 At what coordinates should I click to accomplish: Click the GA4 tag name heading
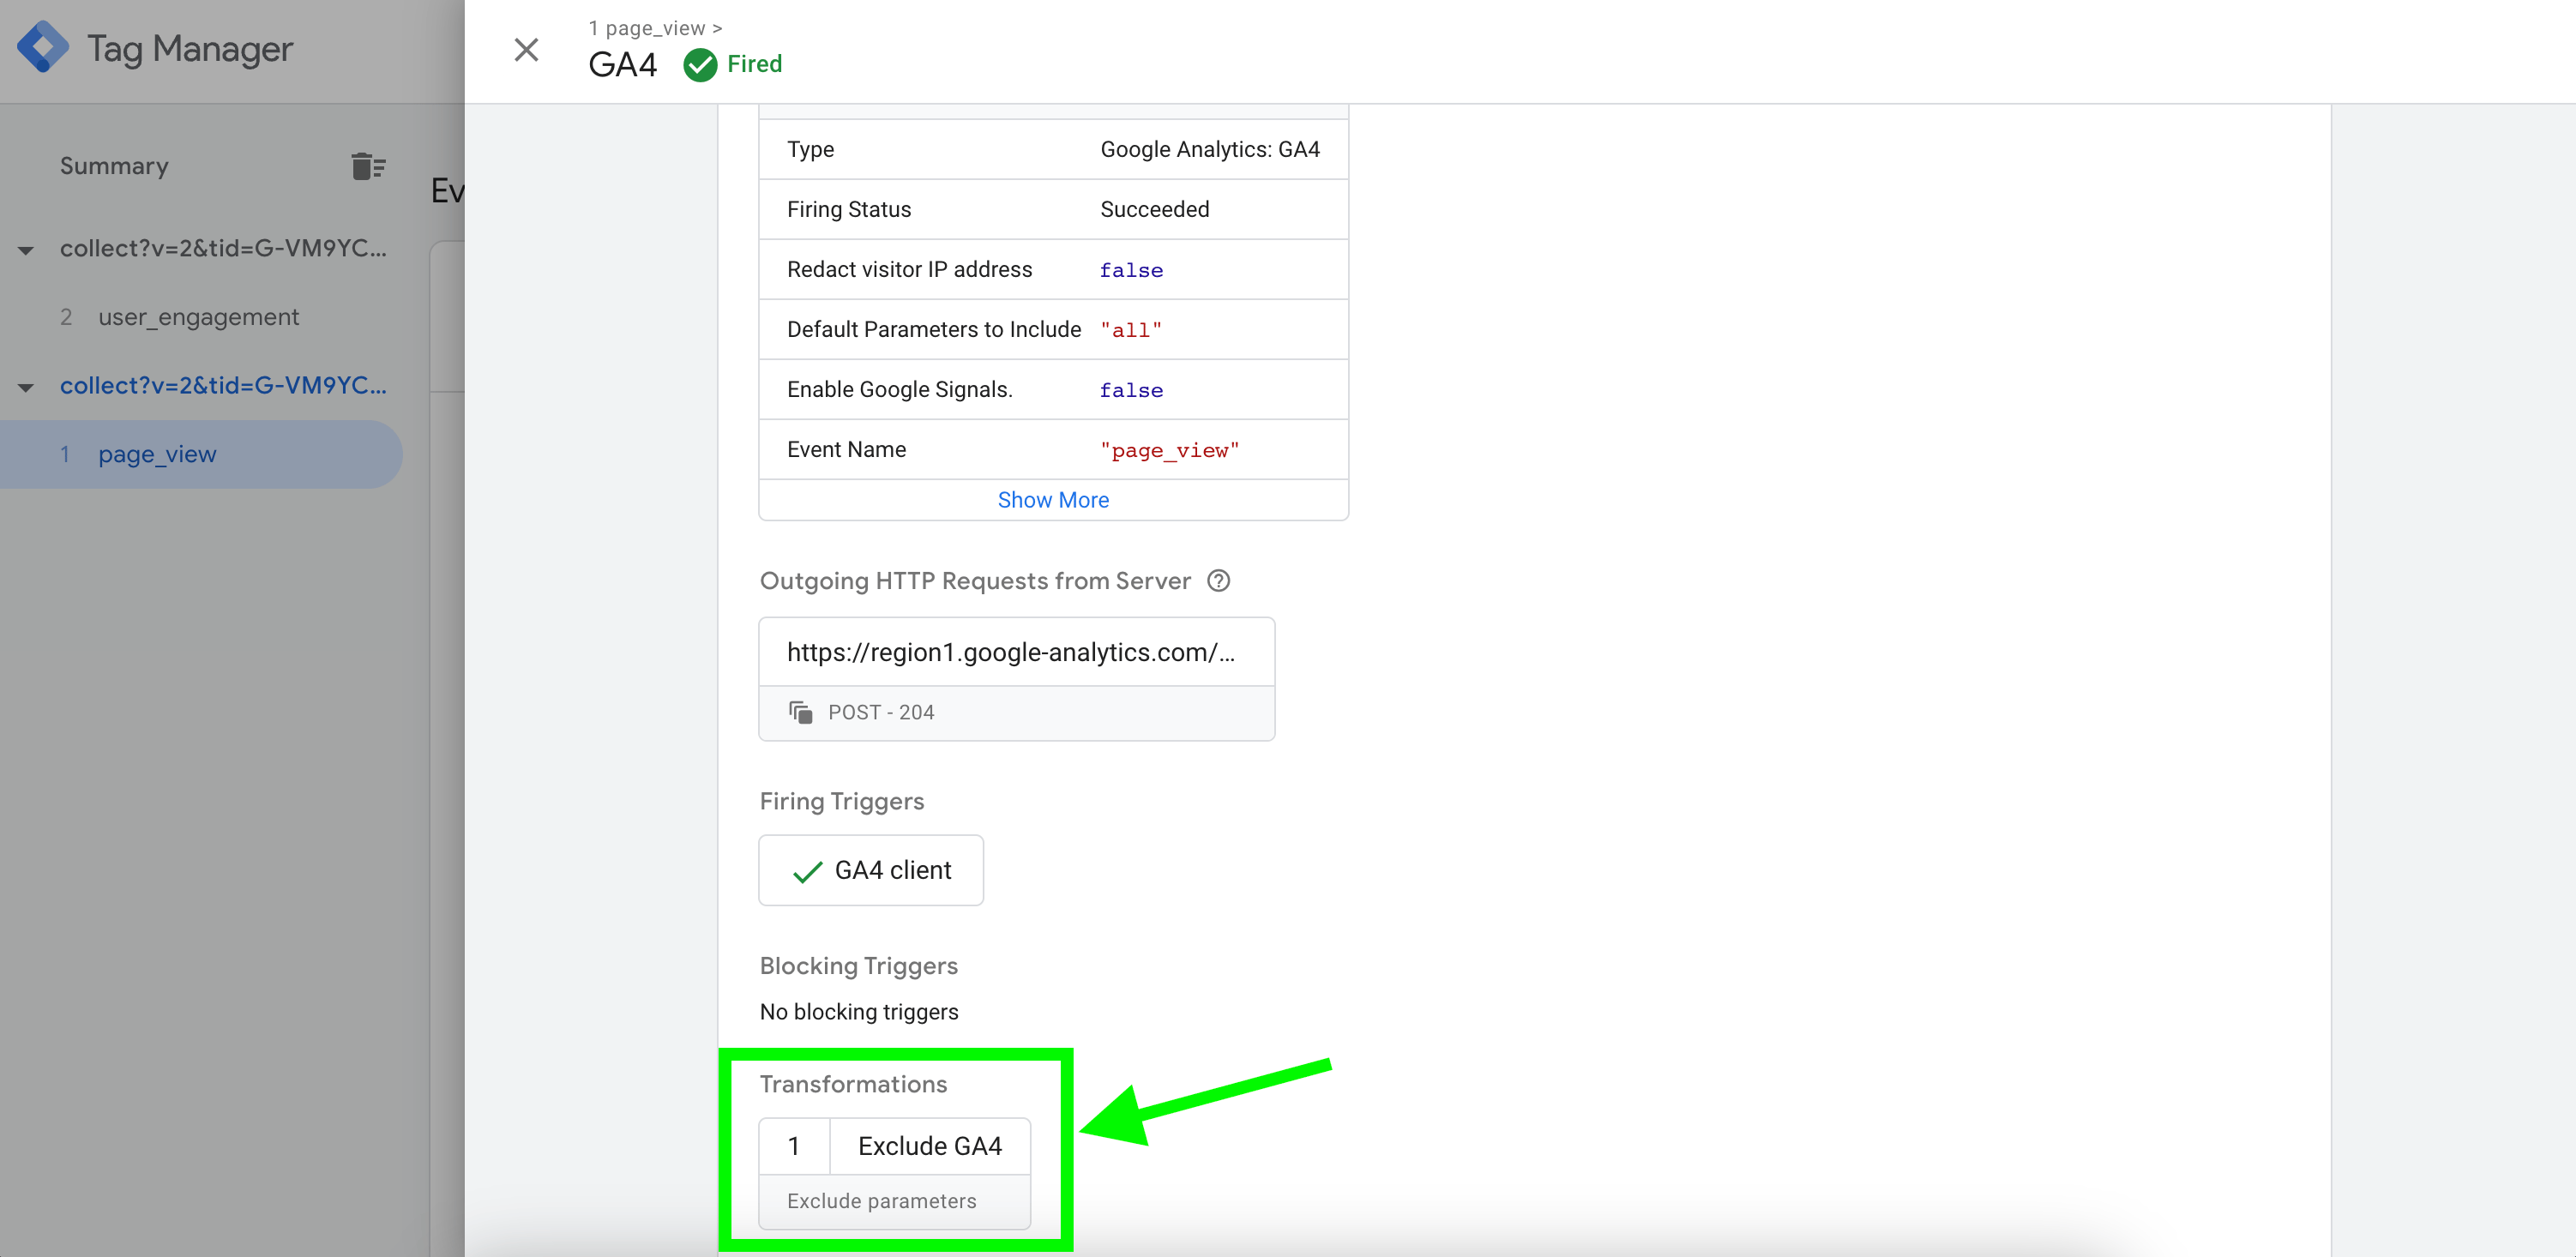(623, 65)
